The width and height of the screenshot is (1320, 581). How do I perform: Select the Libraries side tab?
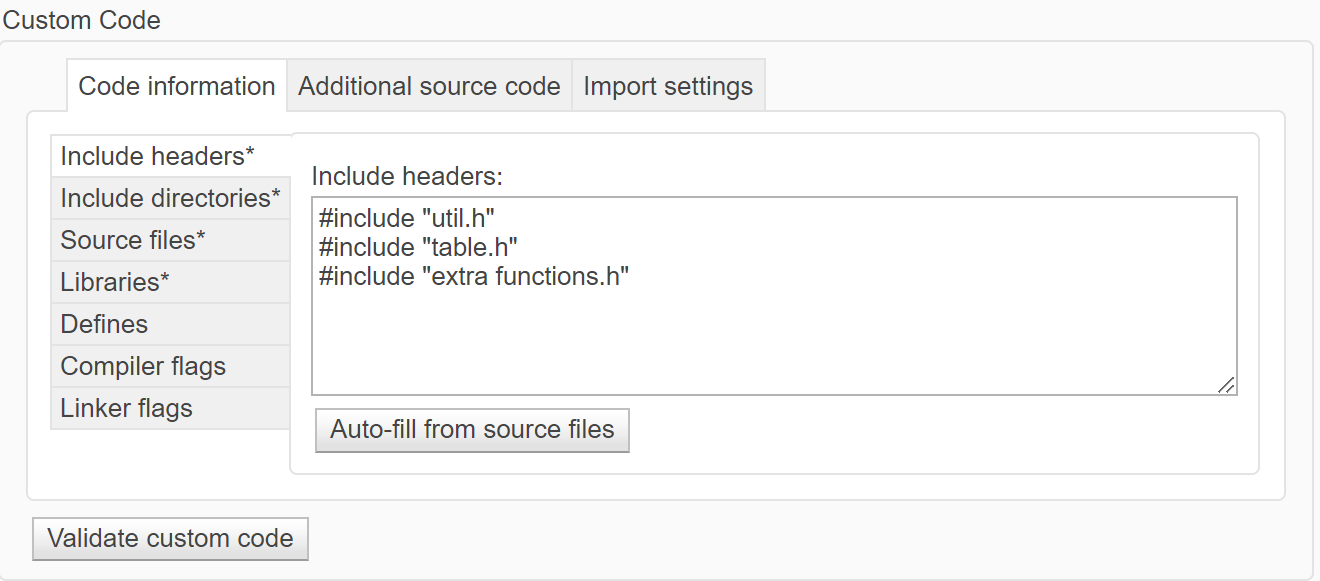click(x=115, y=282)
